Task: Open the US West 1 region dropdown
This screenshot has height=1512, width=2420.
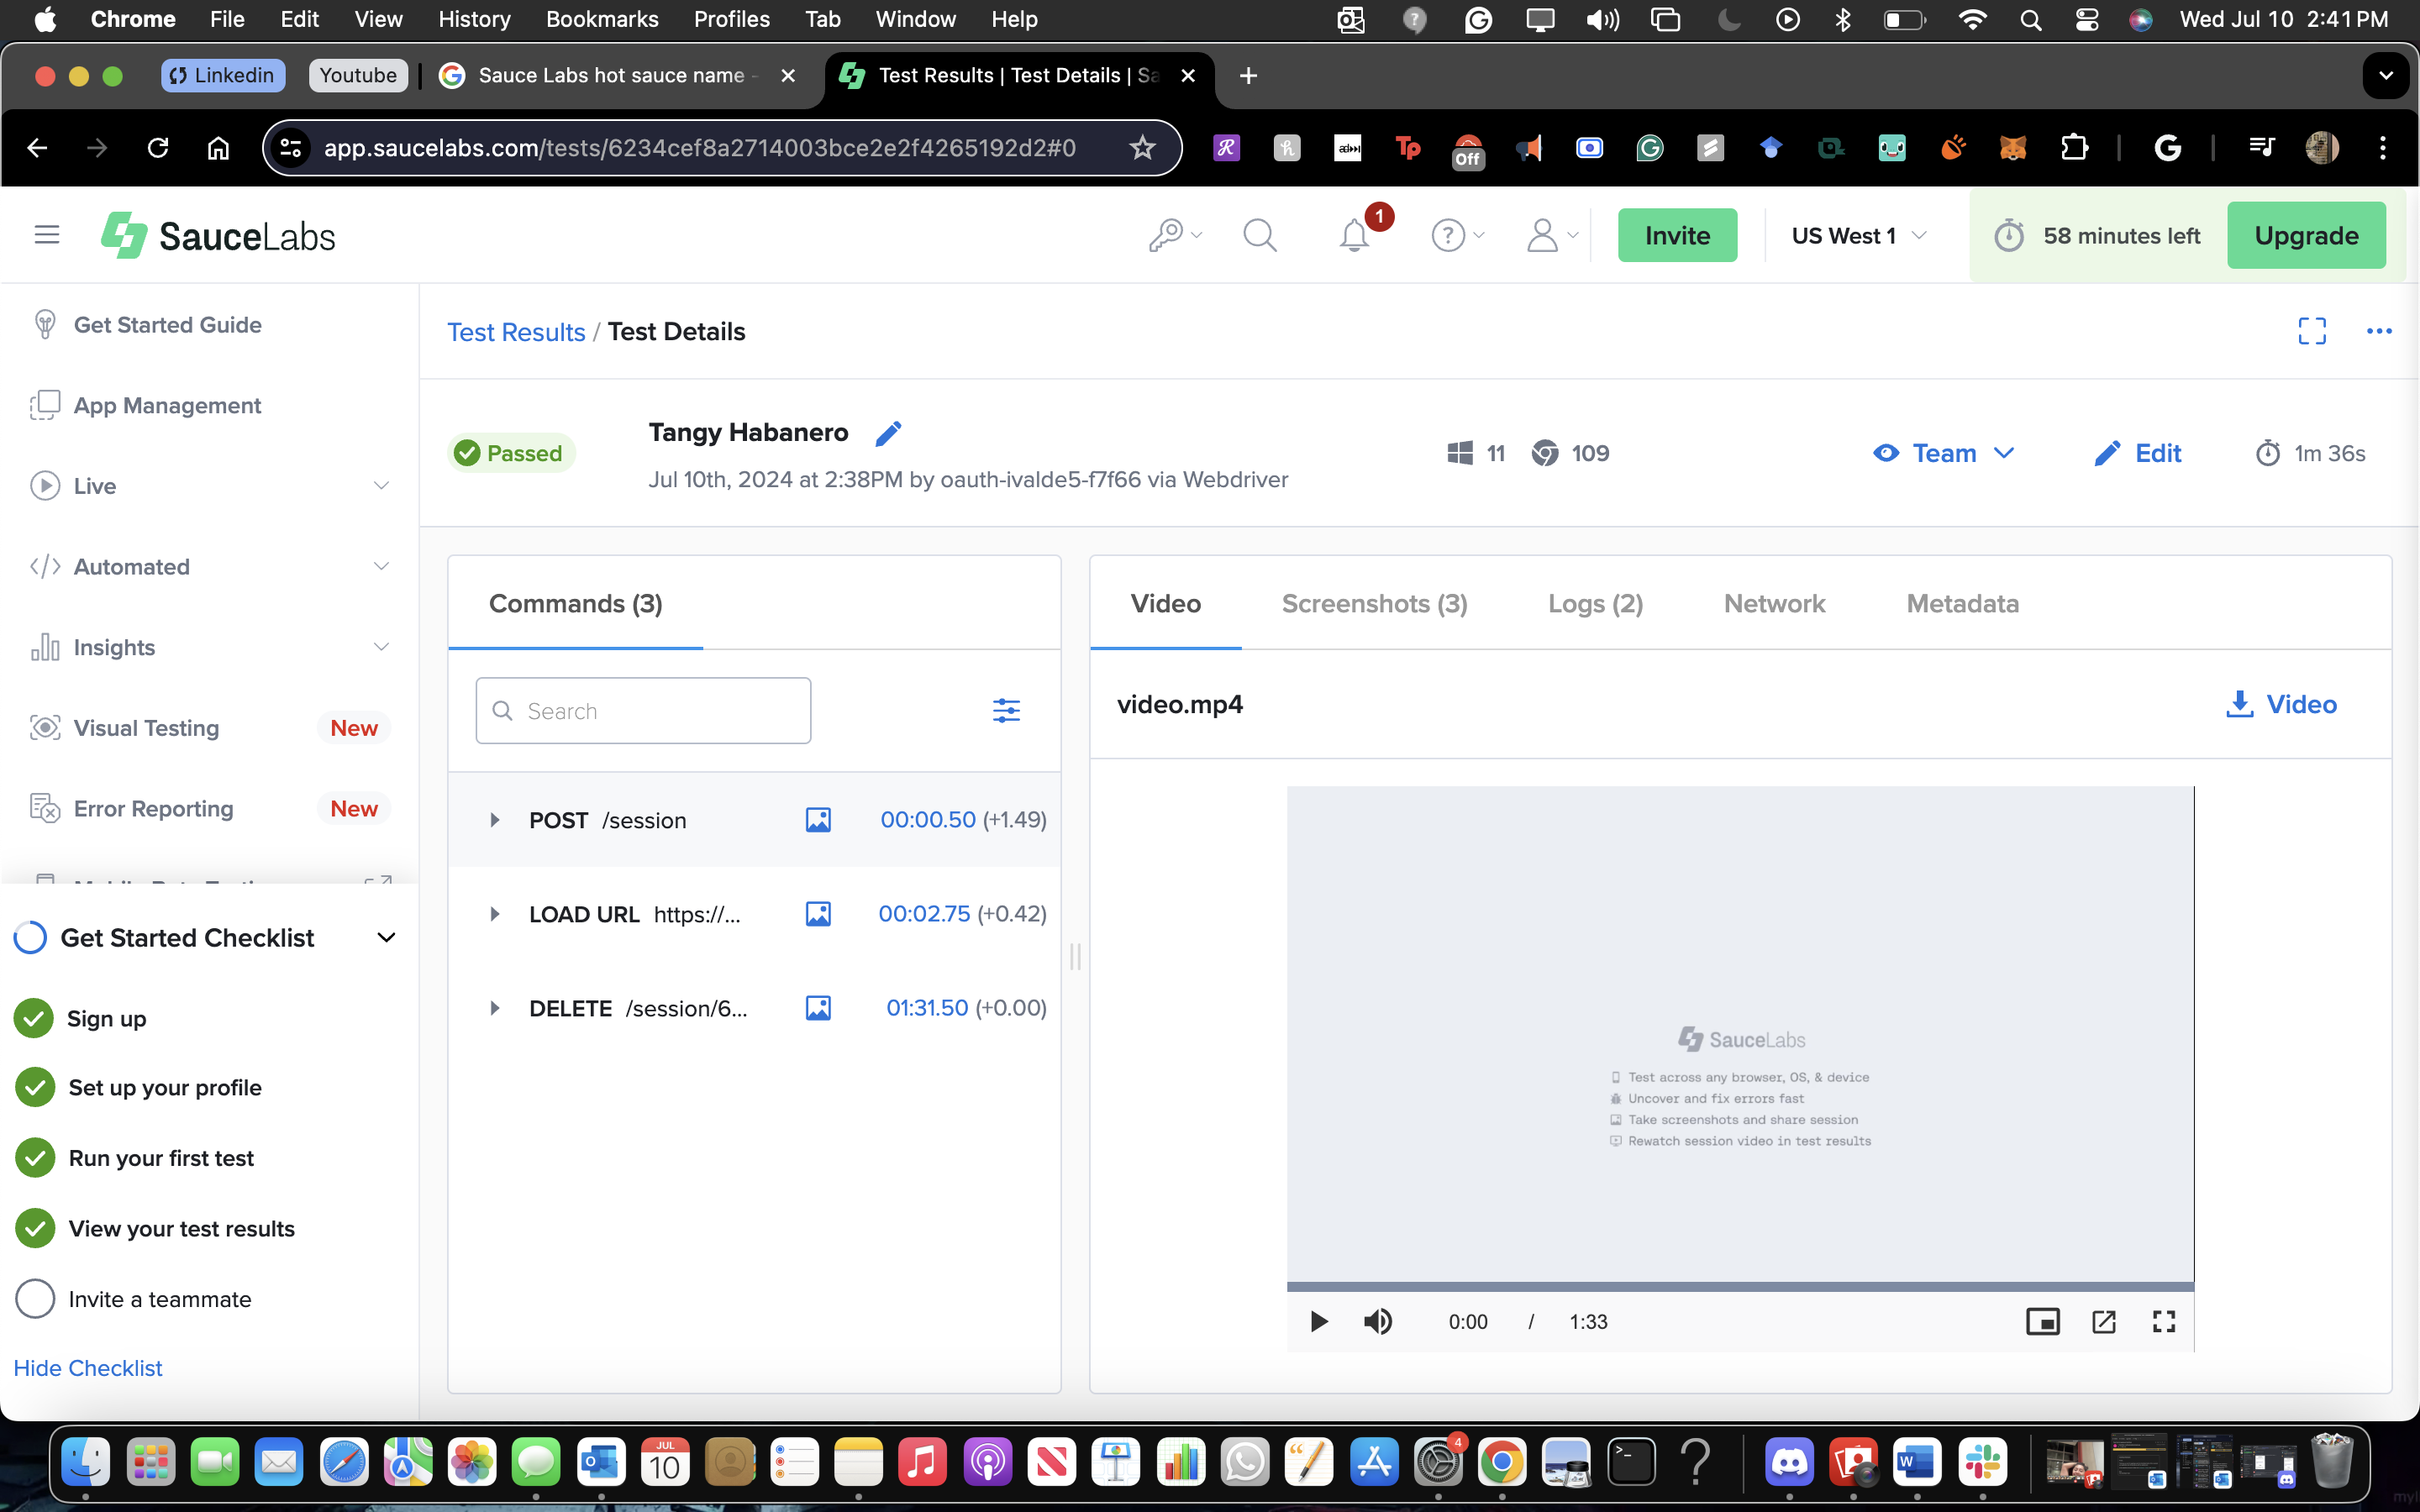Action: (x=1858, y=236)
